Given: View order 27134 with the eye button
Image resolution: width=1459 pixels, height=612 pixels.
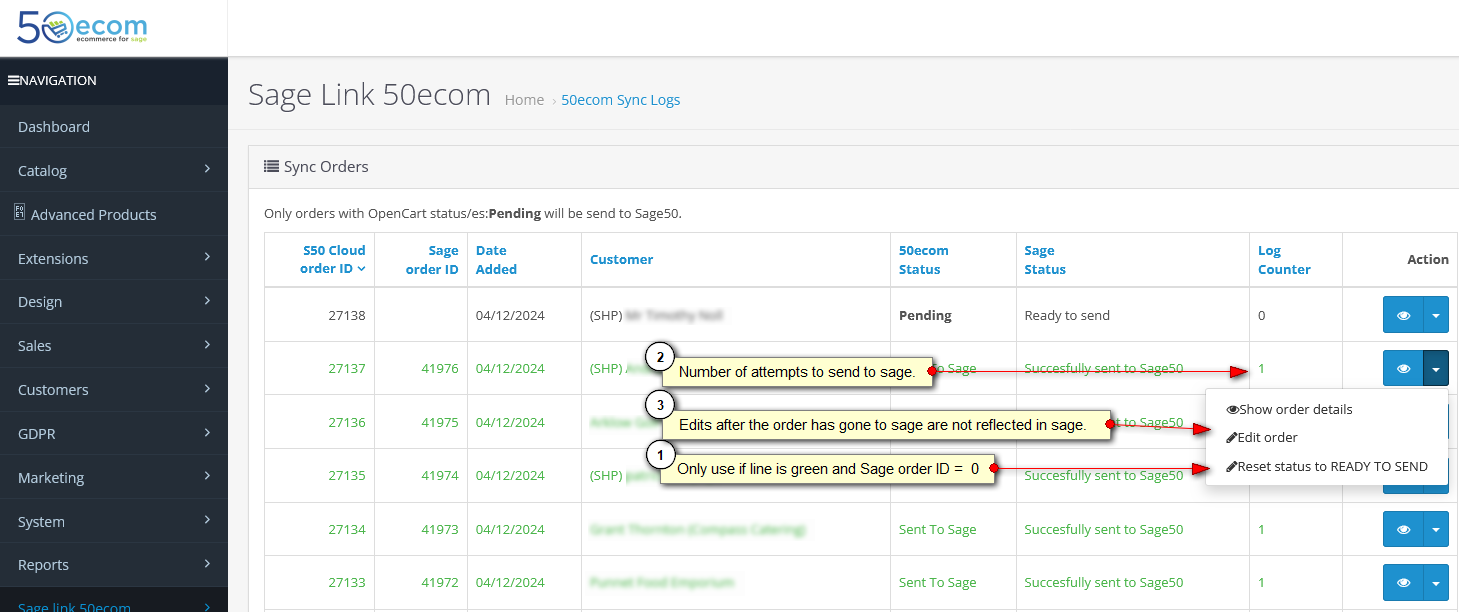Looking at the screenshot, I should click(1404, 529).
